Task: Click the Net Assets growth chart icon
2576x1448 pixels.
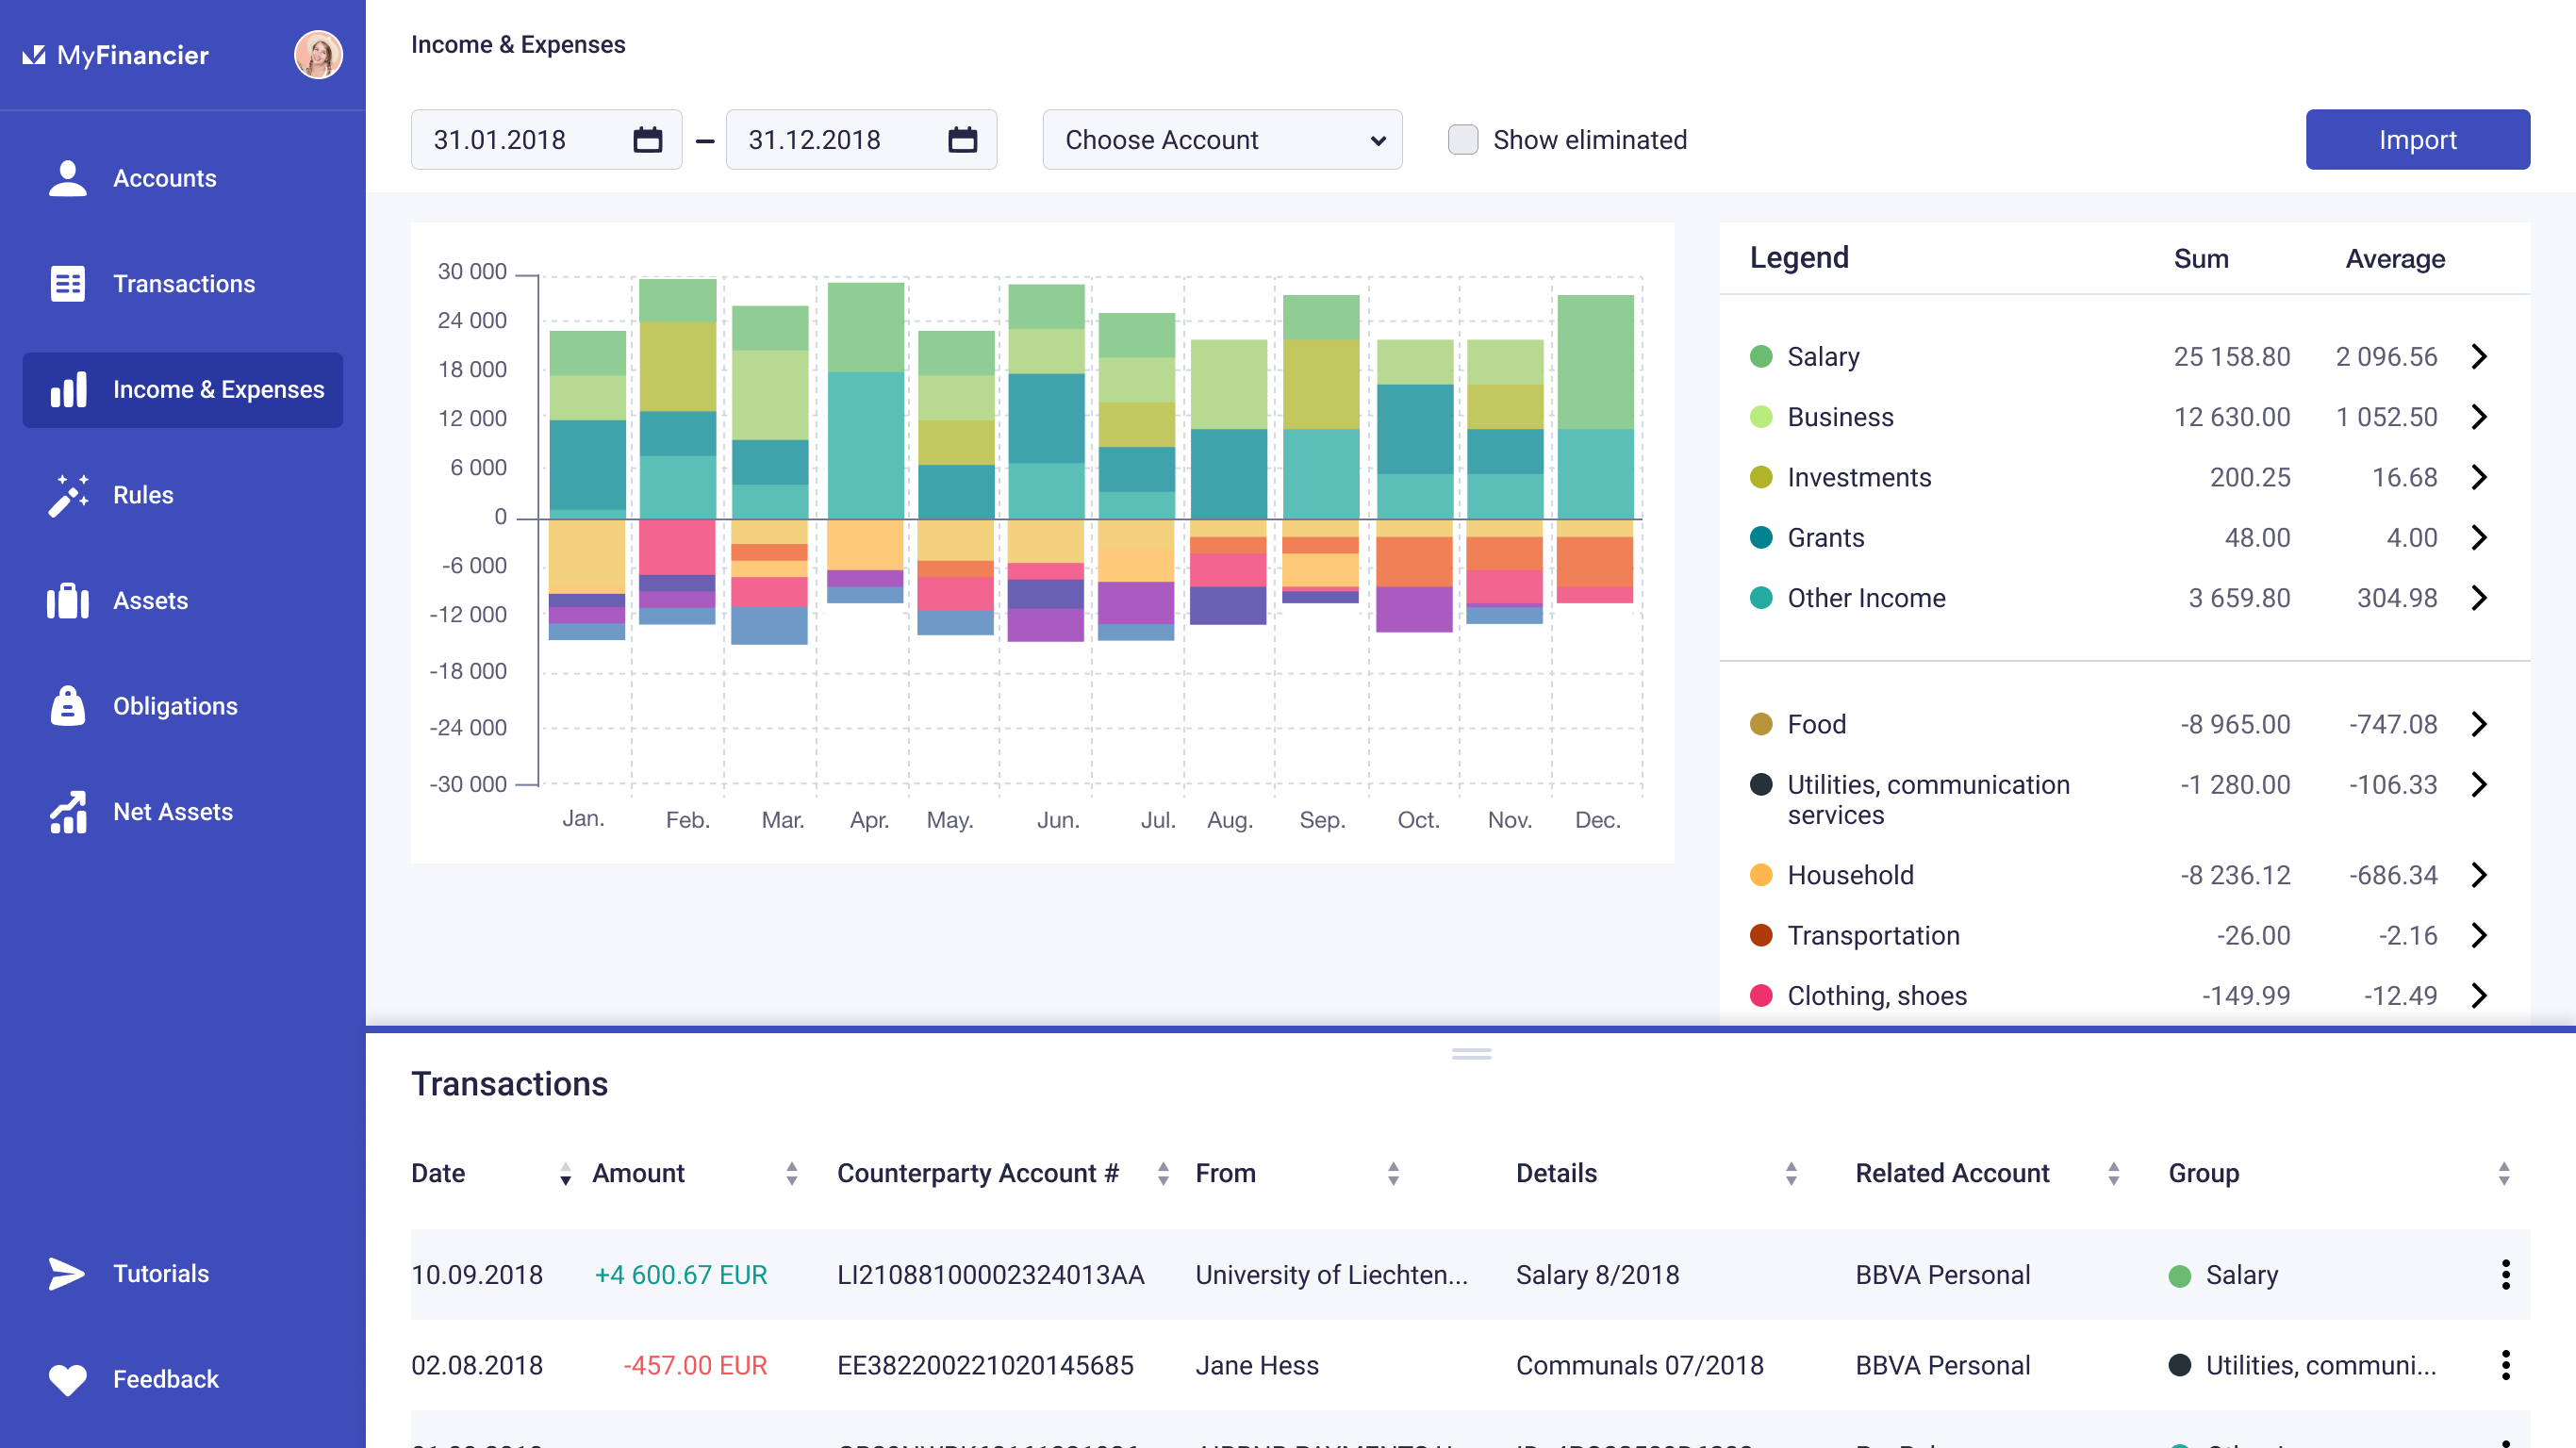Action: (67, 812)
